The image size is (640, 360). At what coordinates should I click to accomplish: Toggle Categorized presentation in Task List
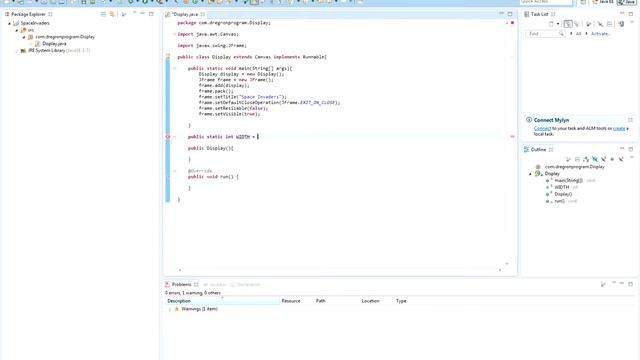point(568,24)
